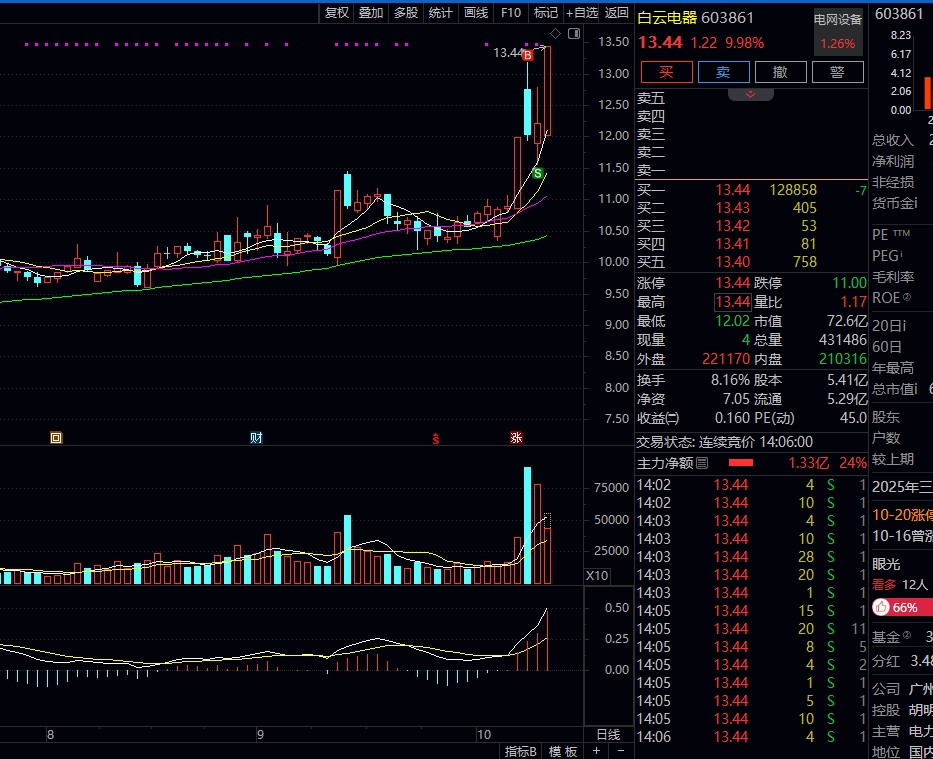Click the 603861 code in right panel

click(898, 14)
